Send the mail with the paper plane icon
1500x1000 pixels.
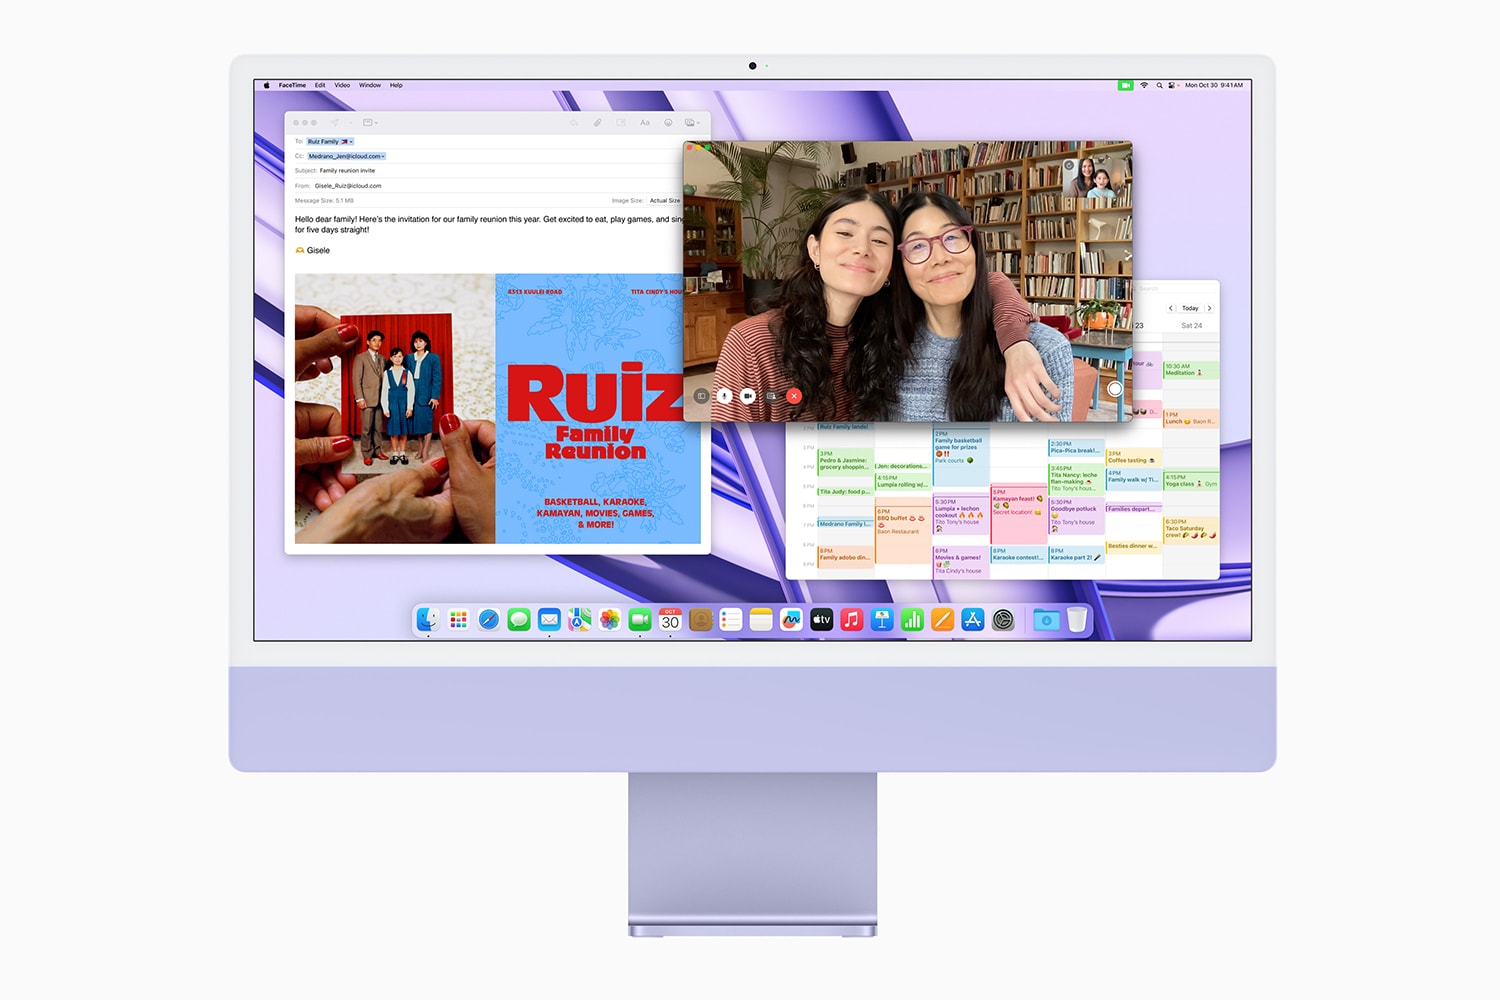tap(334, 122)
